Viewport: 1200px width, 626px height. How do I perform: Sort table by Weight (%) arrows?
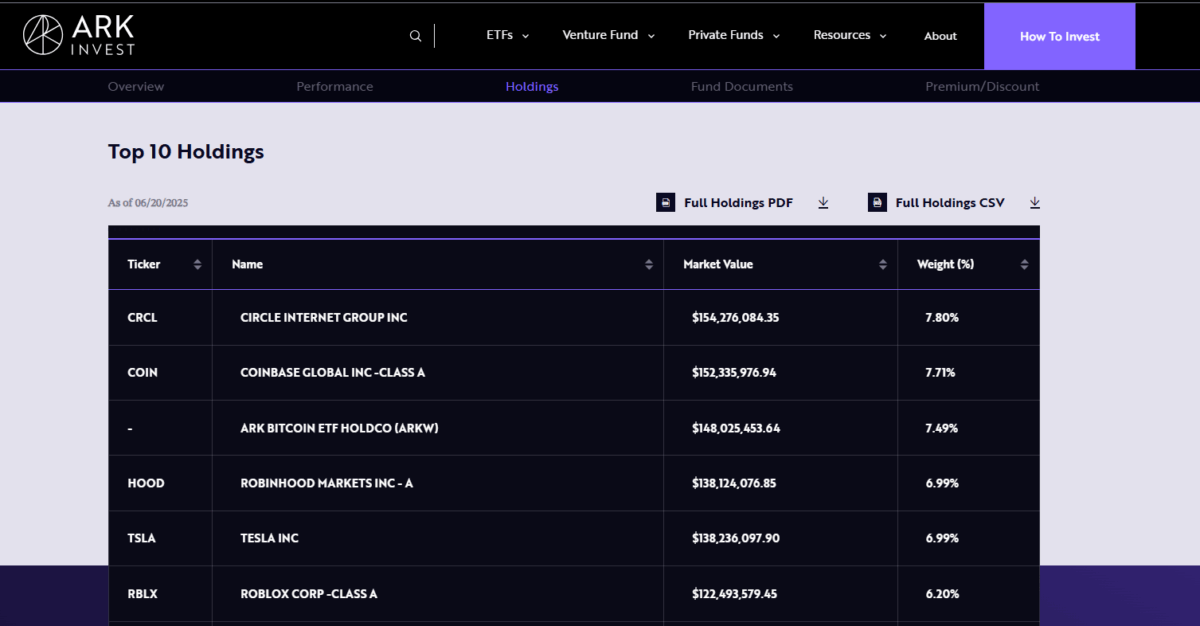pyautogui.click(x=1024, y=265)
